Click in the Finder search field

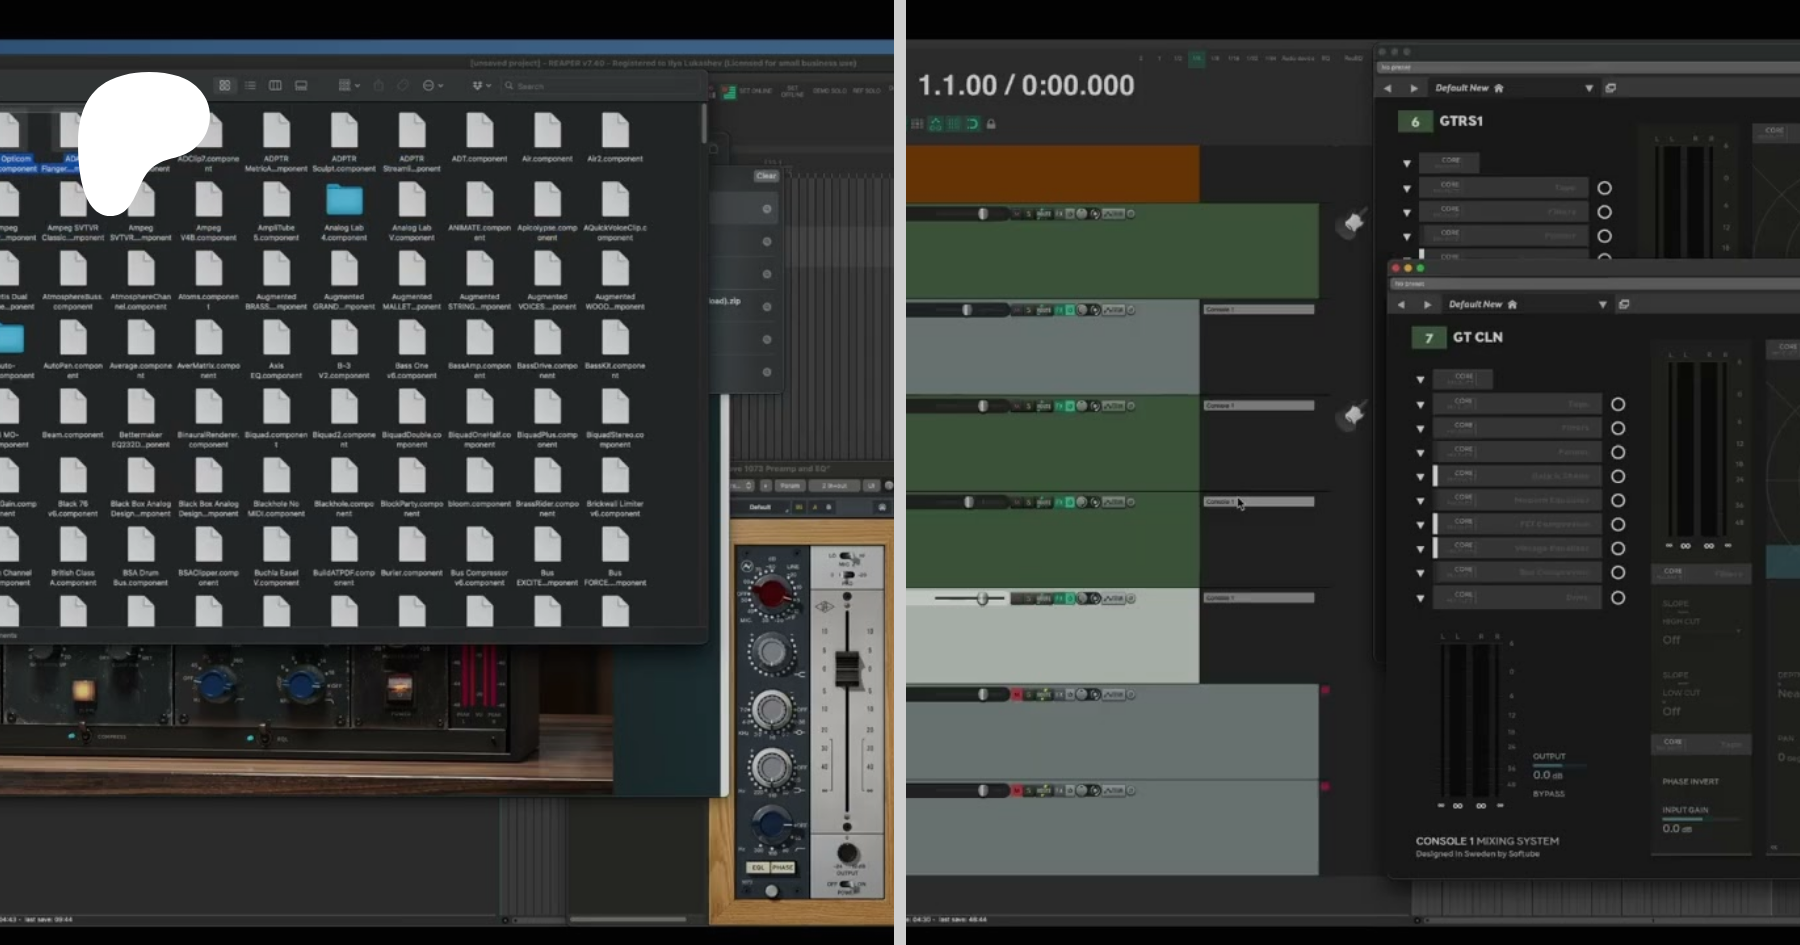coord(600,86)
